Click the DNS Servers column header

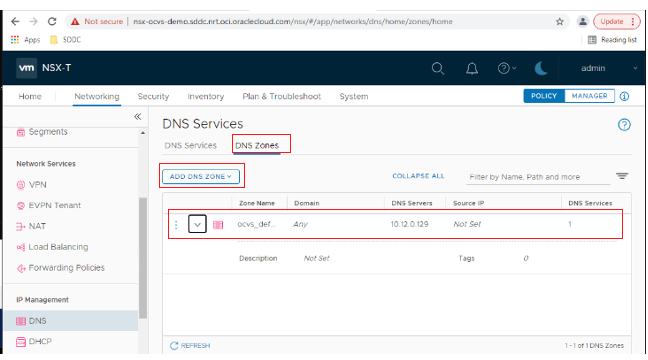[x=412, y=203]
